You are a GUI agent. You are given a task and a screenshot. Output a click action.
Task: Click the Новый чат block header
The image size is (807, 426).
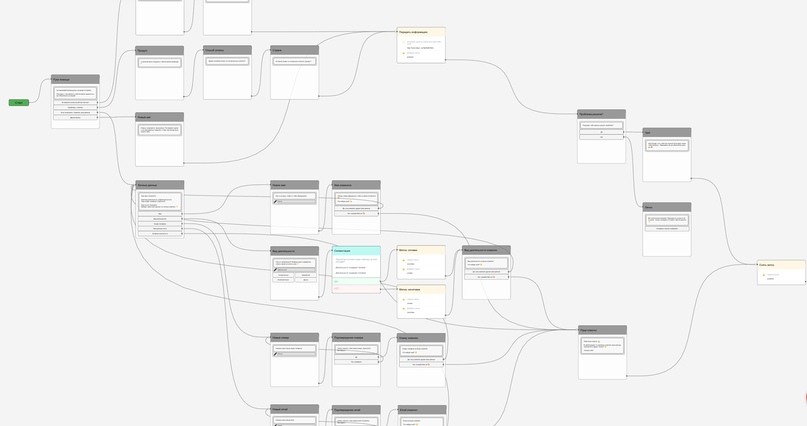(159, 117)
